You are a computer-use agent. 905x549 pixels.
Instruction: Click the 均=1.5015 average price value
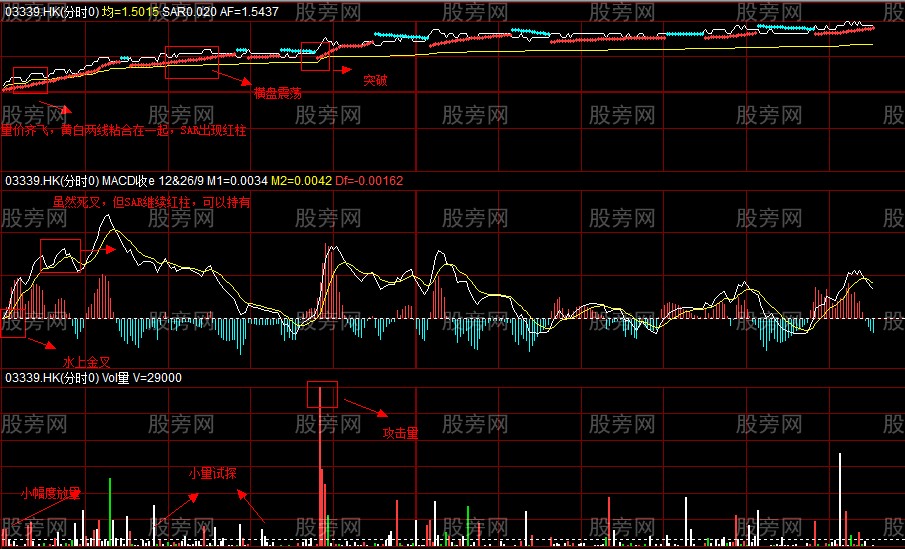point(130,11)
